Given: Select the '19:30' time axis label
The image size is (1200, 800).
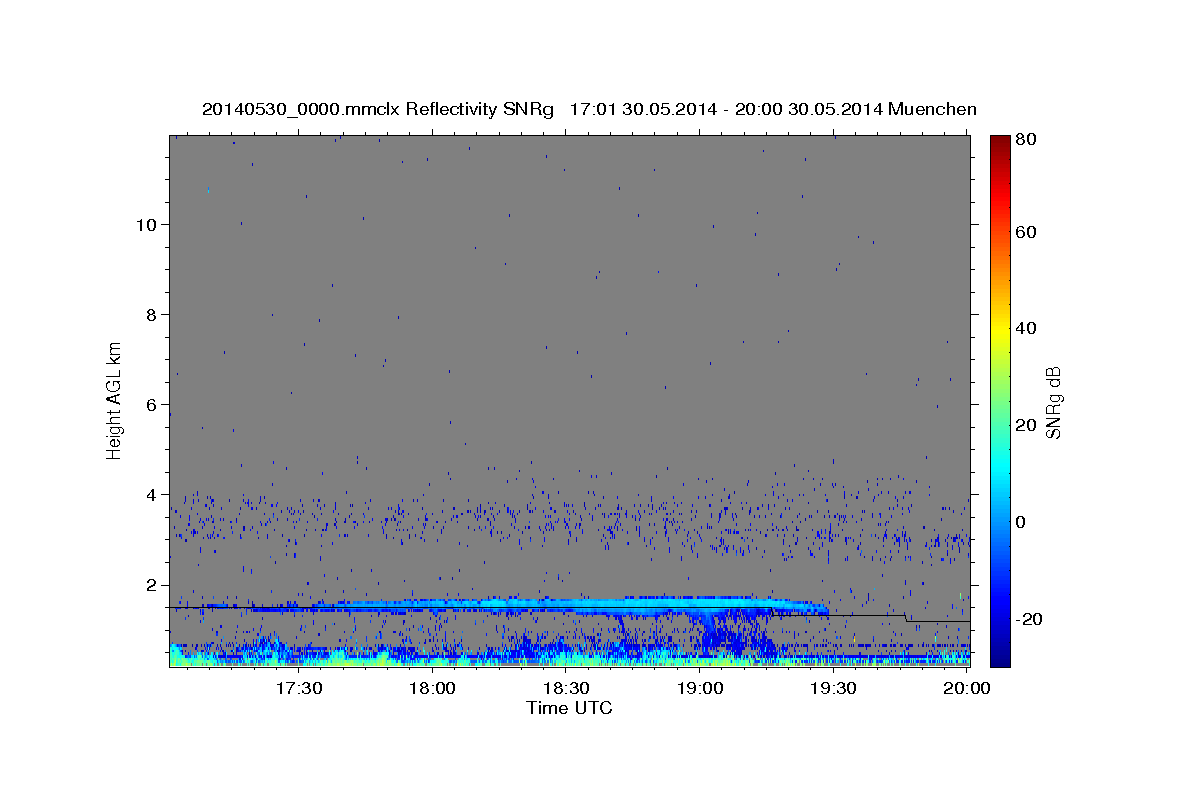Looking at the screenshot, I should [835, 688].
